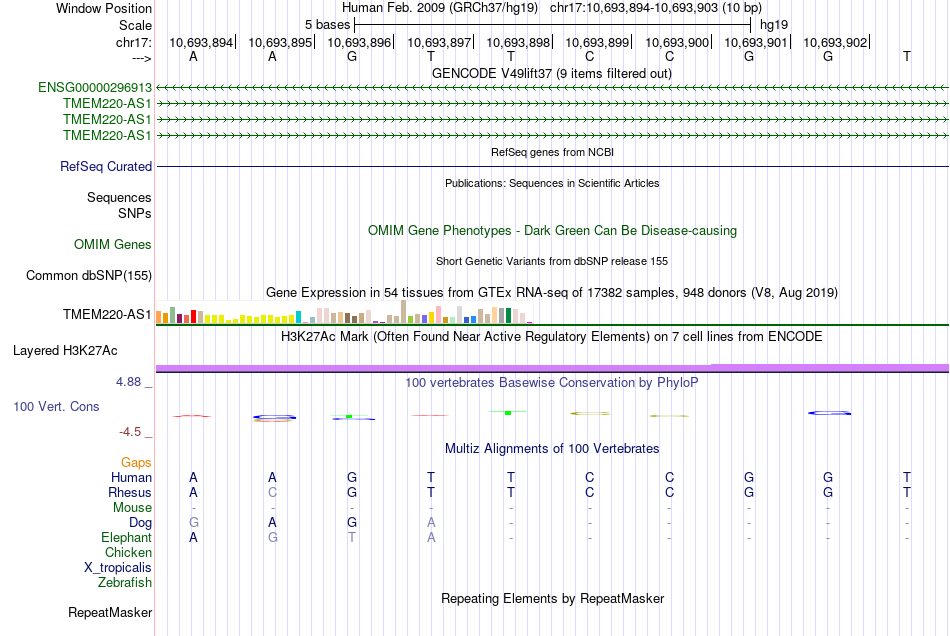Click Multiz Alignments of 100 Vertebrates title
This screenshot has height=636, width=950.
click(552, 449)
